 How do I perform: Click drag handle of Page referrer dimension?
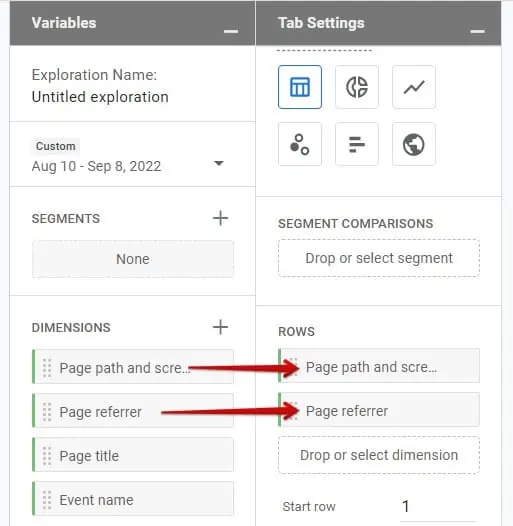click(x=47, y=412)
